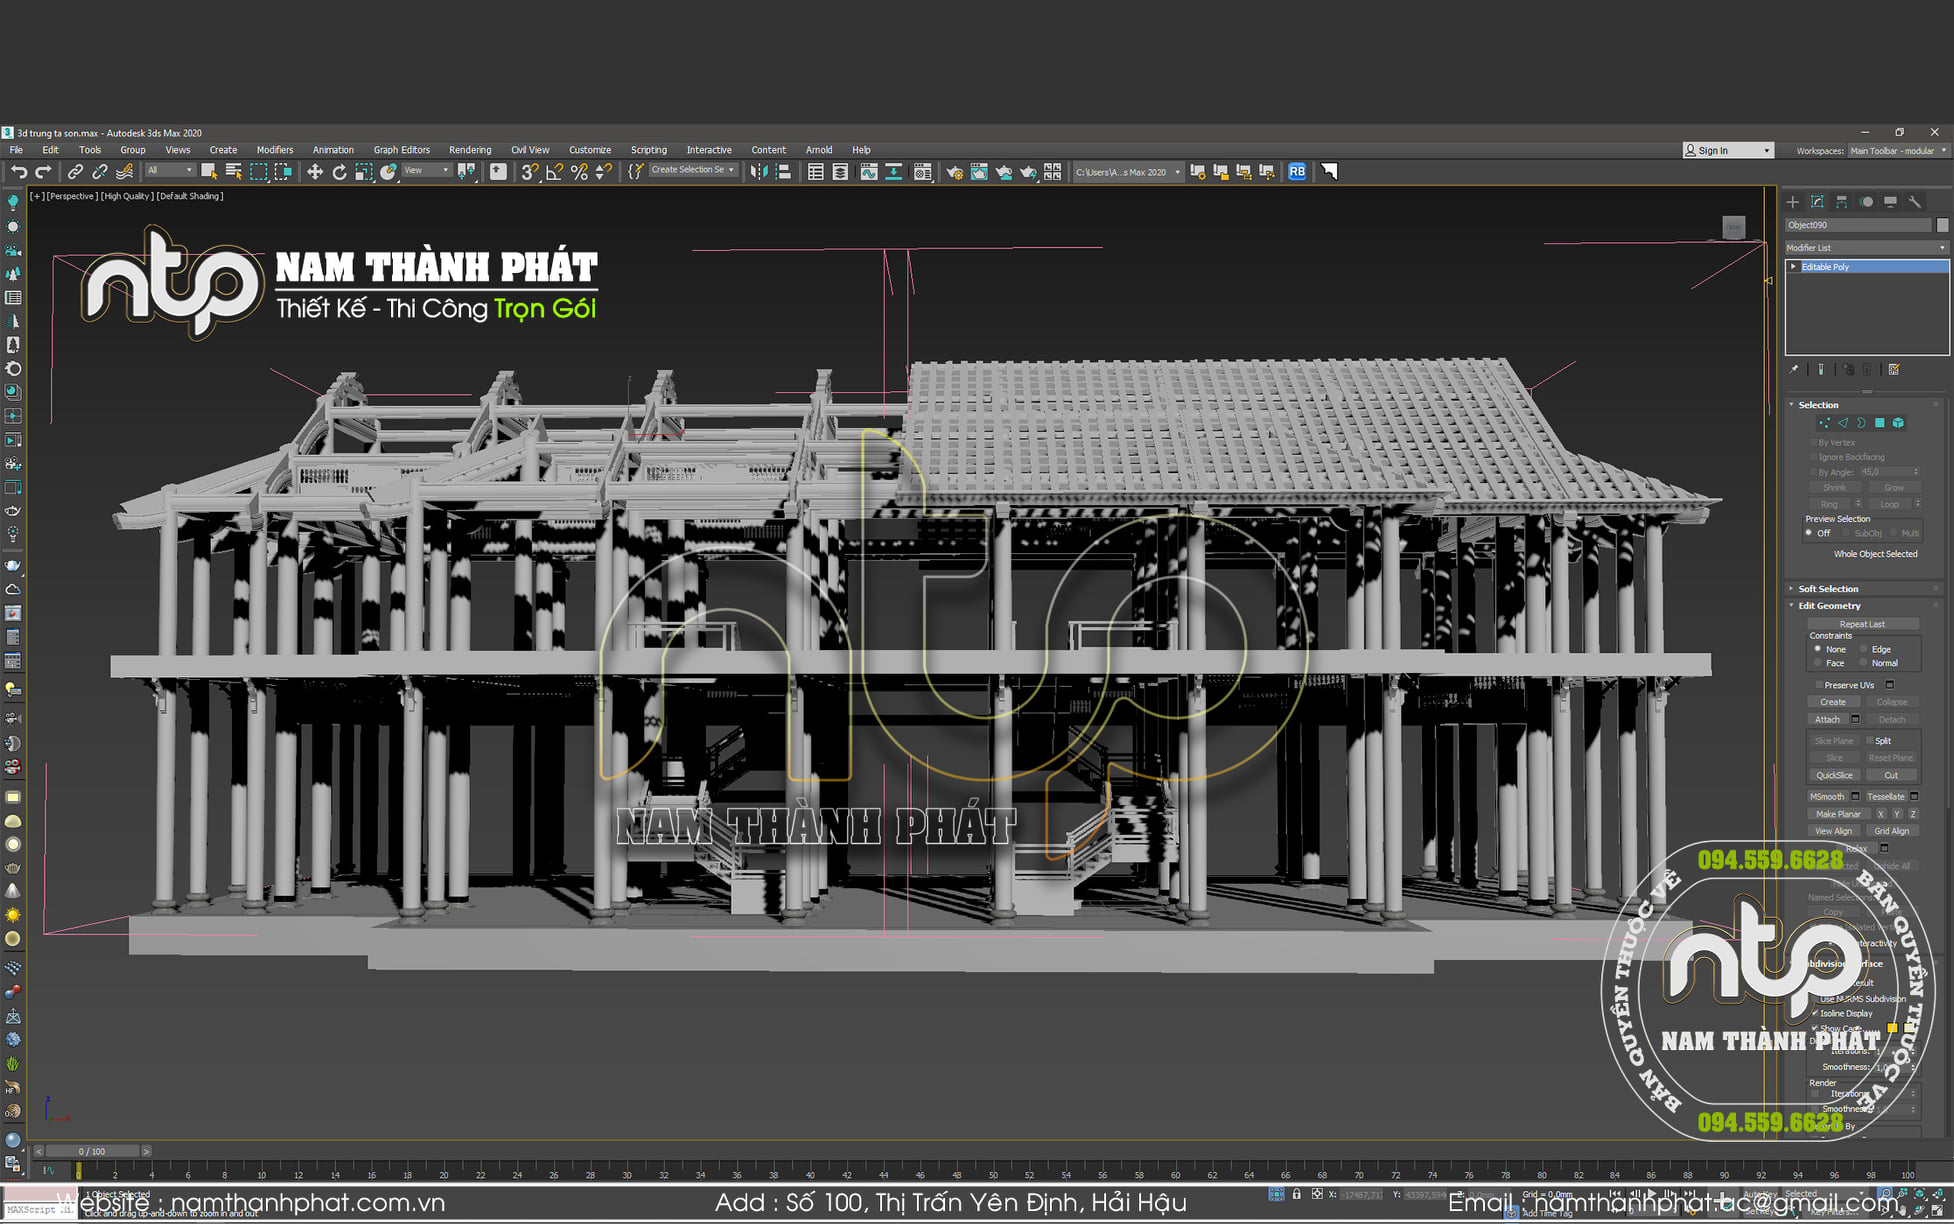The image size is (1954, 1224).
Task: Open the Rendering menu
Action: click(470, 150)
